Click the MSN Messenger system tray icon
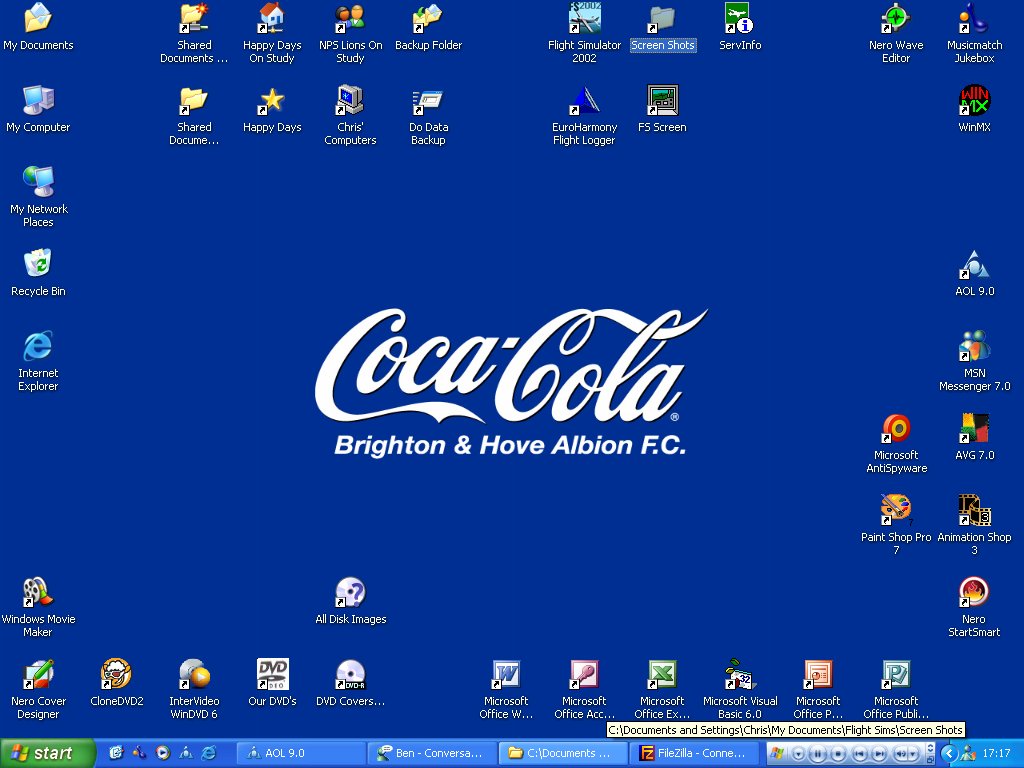Screen dimensions: 1024x768 (x=968, y=753)
